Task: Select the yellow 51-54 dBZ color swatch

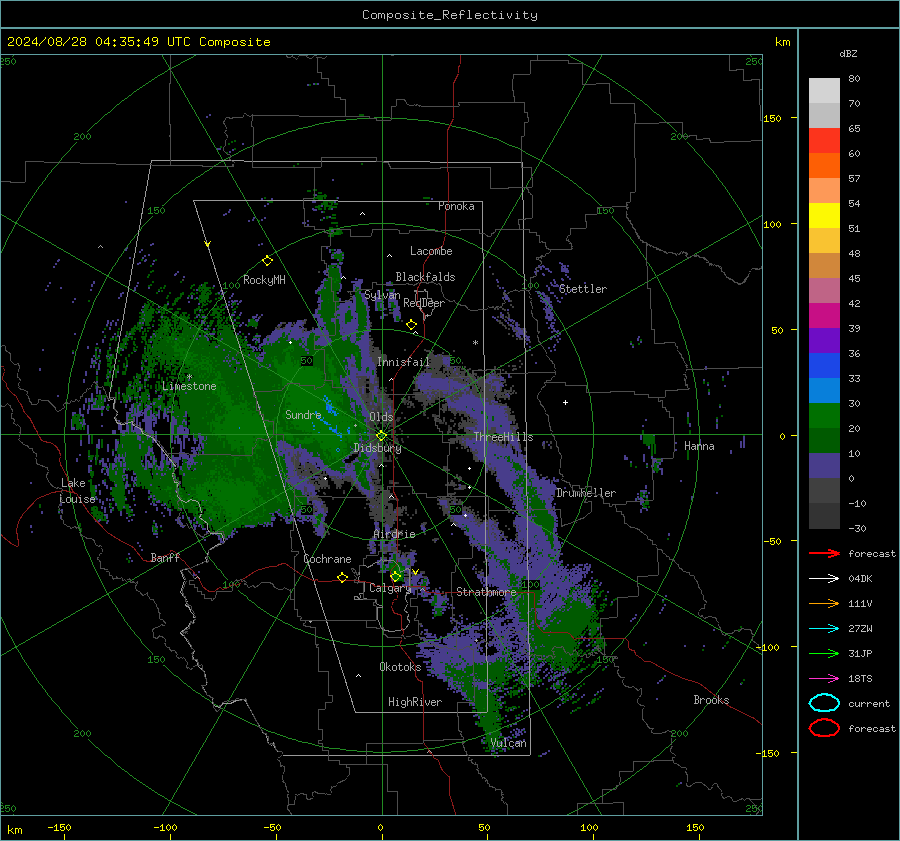Action: [x=824, y=215]
